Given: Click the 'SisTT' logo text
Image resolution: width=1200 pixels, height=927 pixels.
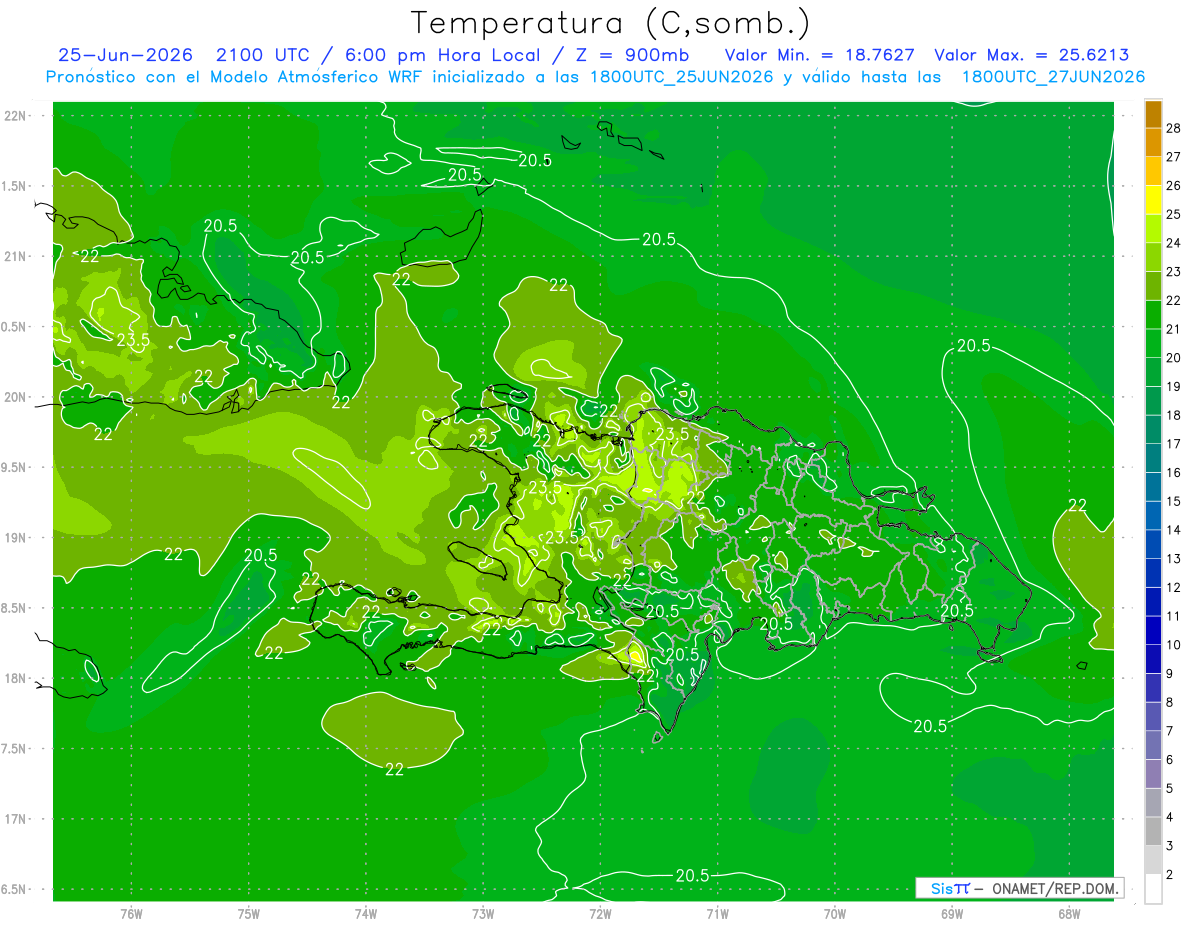Looking at the screenshot, I should coord(949,888).
